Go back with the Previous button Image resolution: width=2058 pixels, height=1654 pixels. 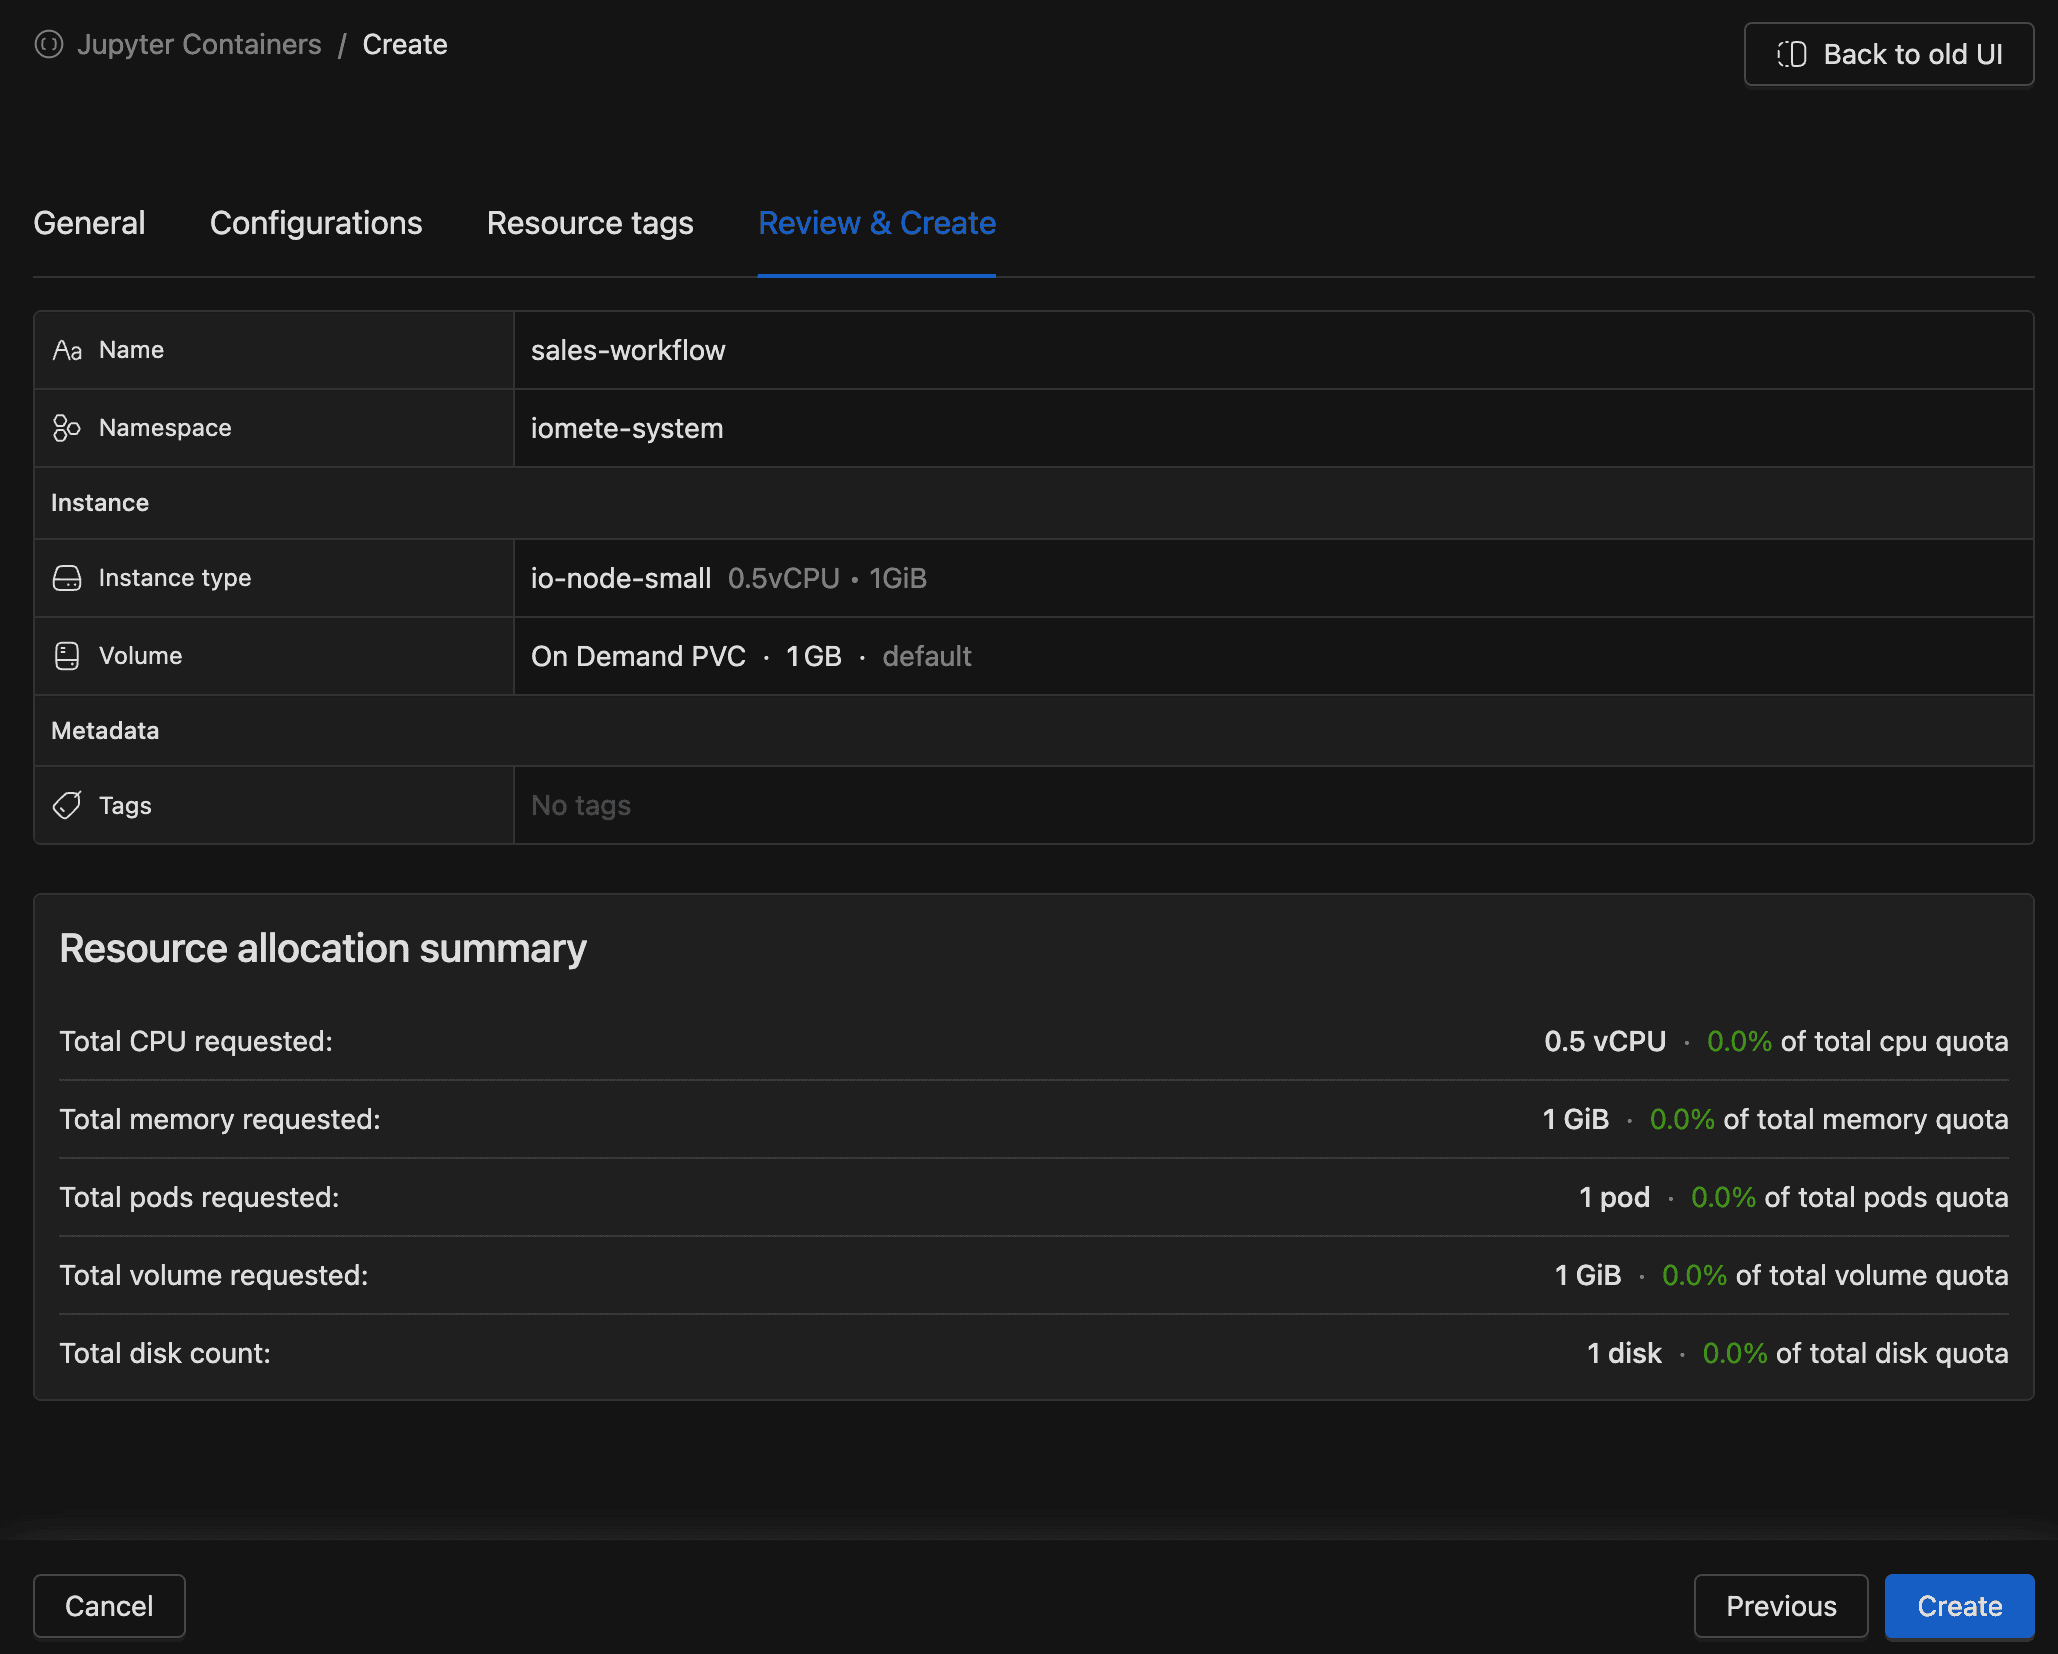click(x=1781, y=1606)
